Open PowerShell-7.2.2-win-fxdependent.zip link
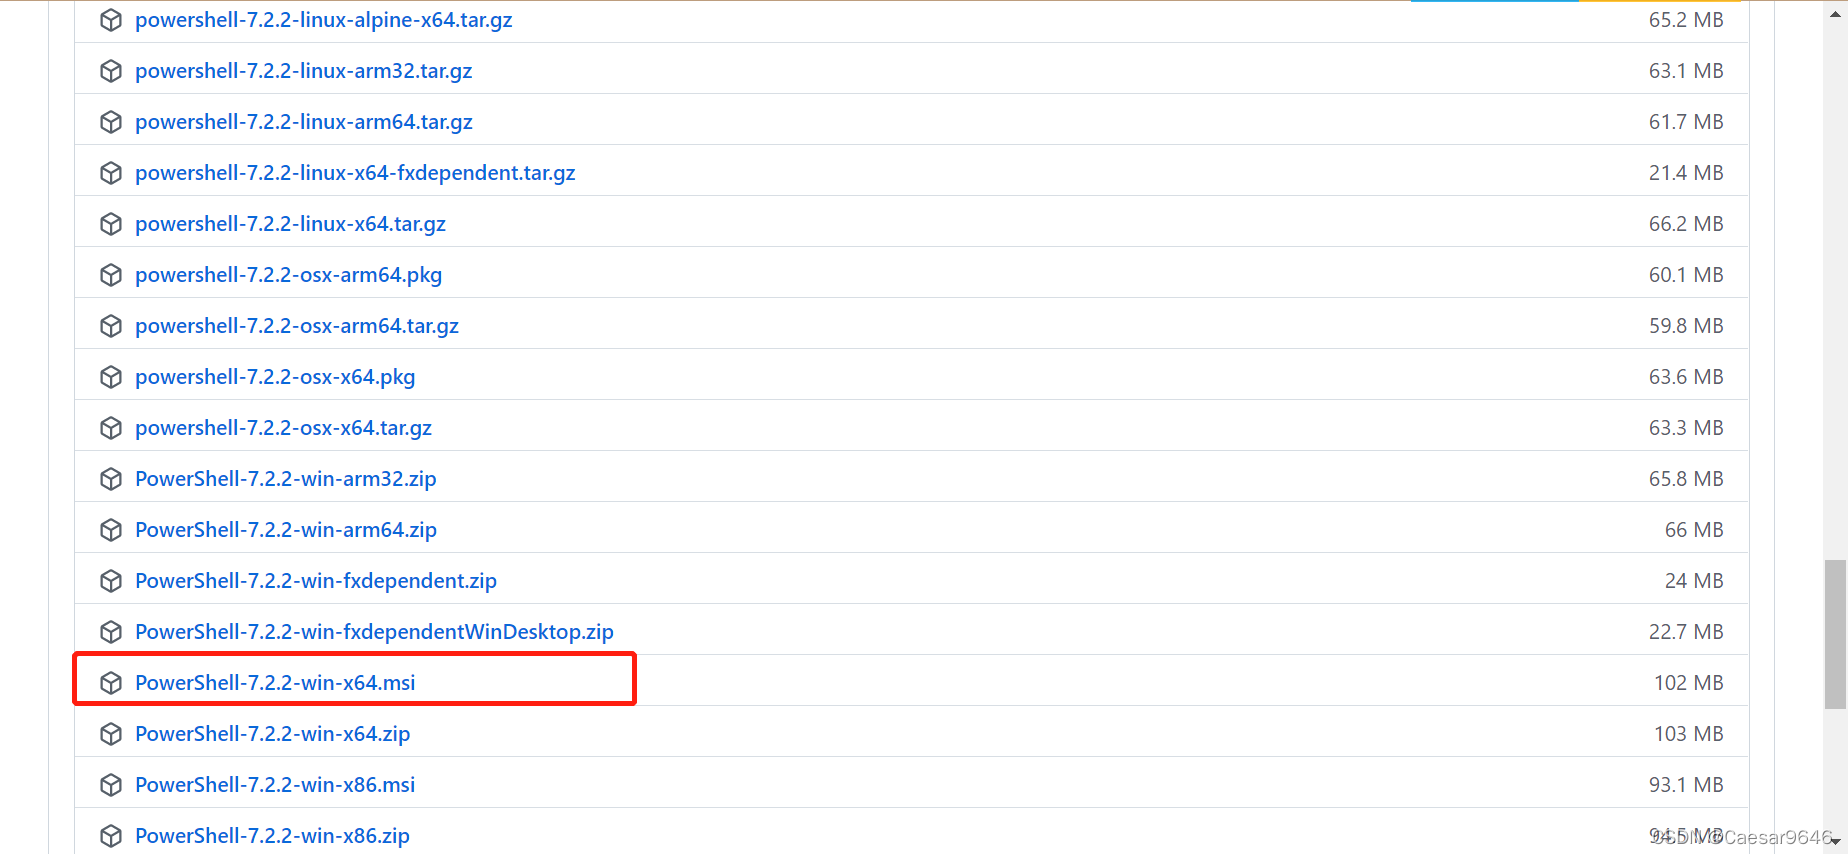 pos(316,581)
